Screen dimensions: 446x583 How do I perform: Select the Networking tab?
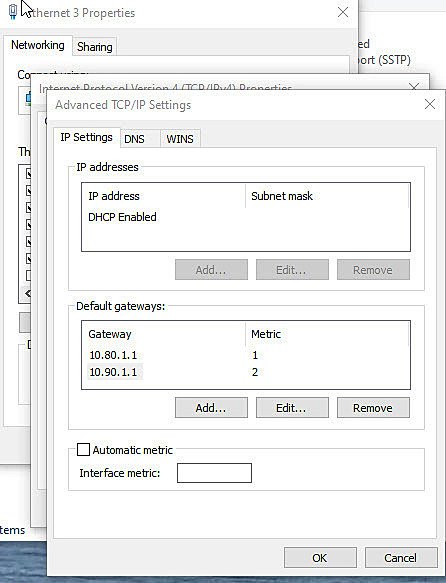point(38,45)
